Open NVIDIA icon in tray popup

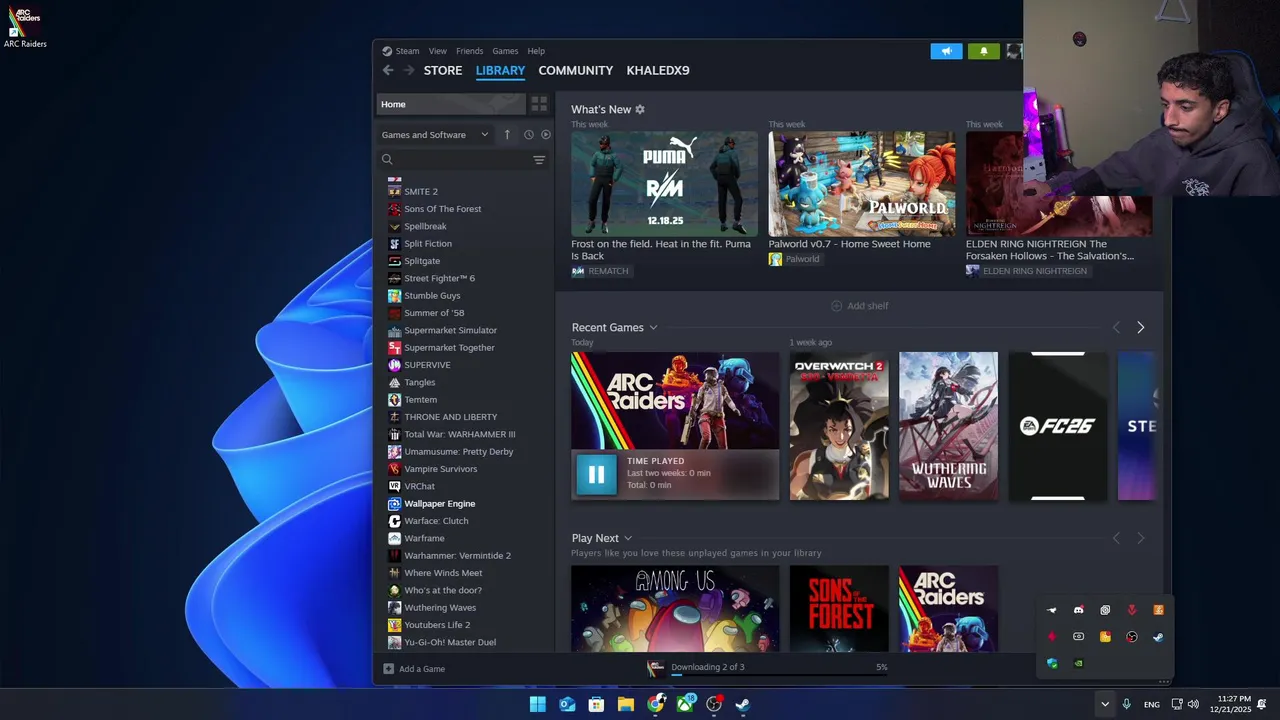tap(1078, 663)
